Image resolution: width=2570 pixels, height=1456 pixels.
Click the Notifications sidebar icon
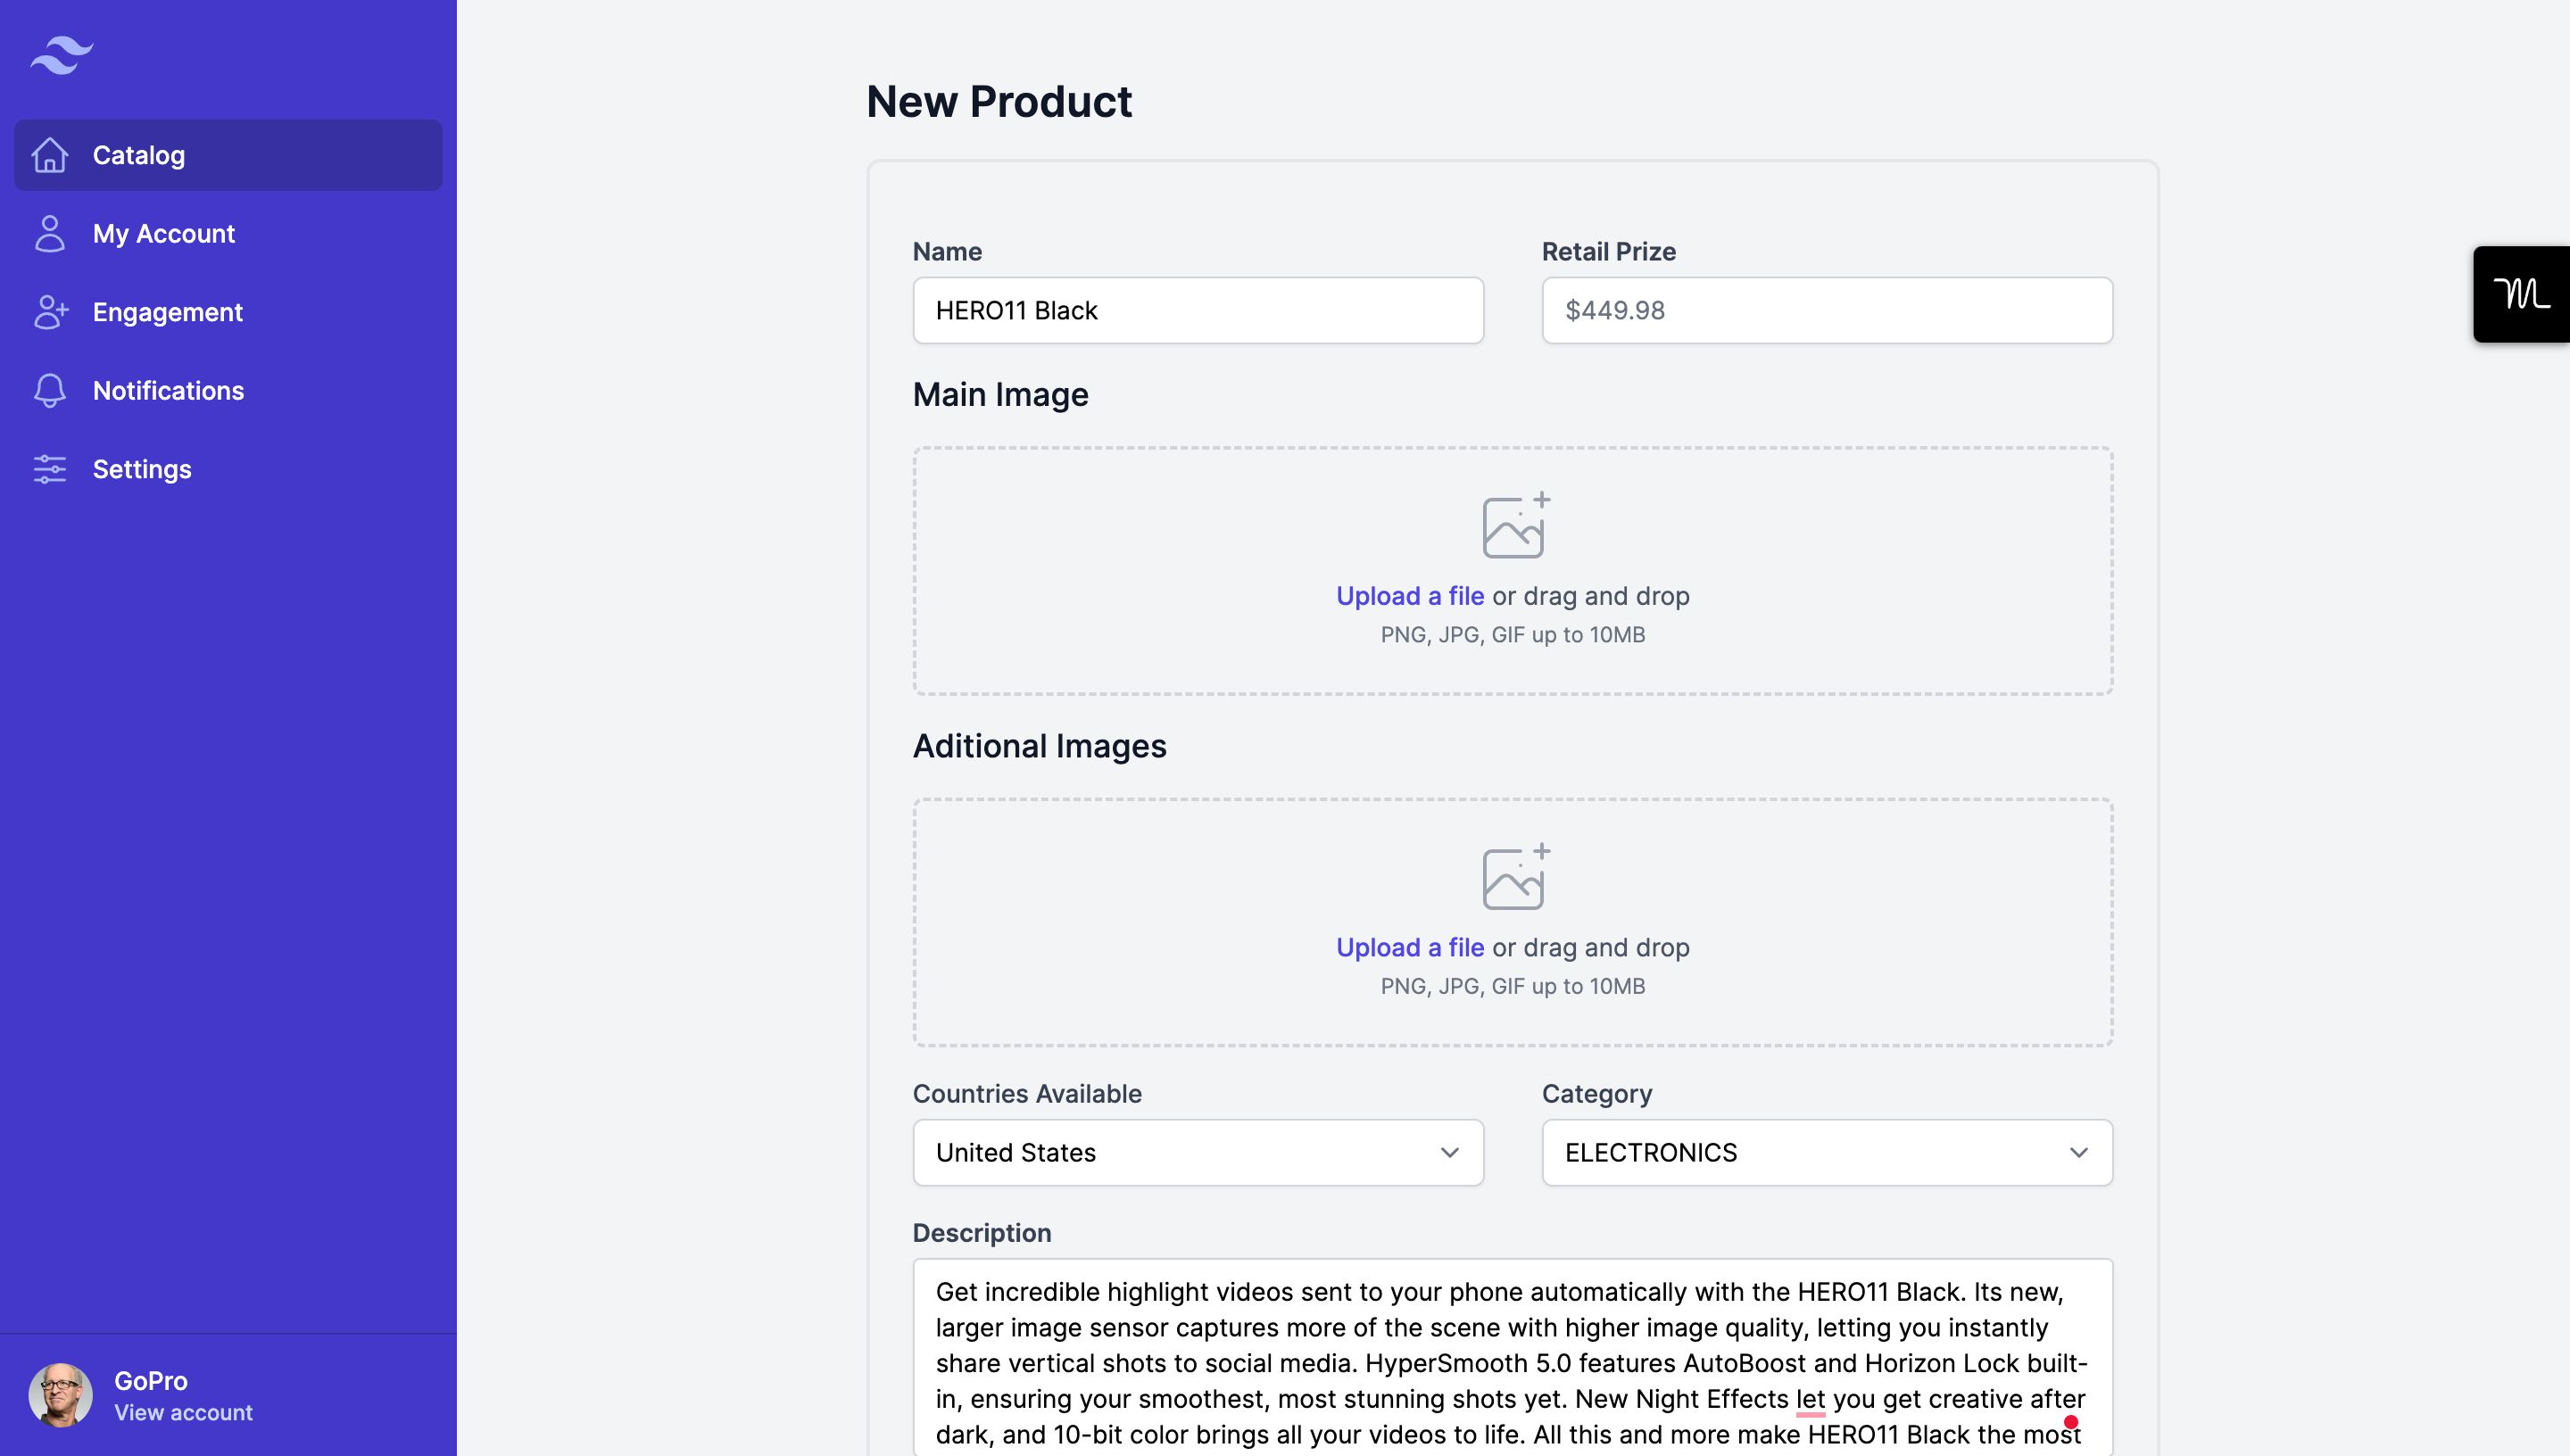[49, 390]
